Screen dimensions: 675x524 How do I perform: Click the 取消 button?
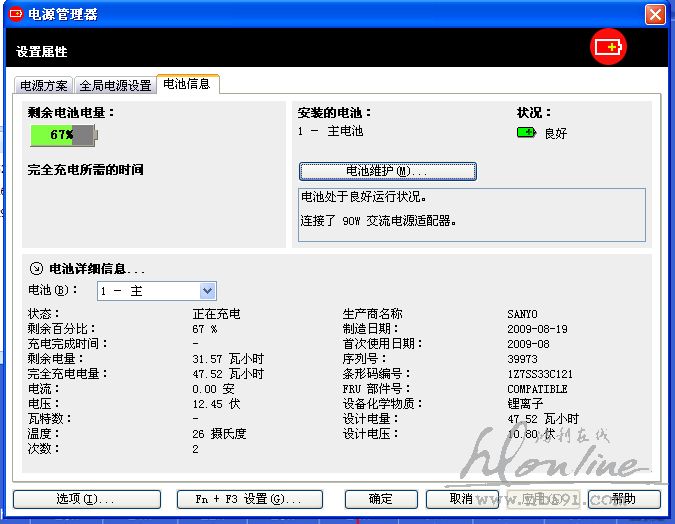[462, 499]
